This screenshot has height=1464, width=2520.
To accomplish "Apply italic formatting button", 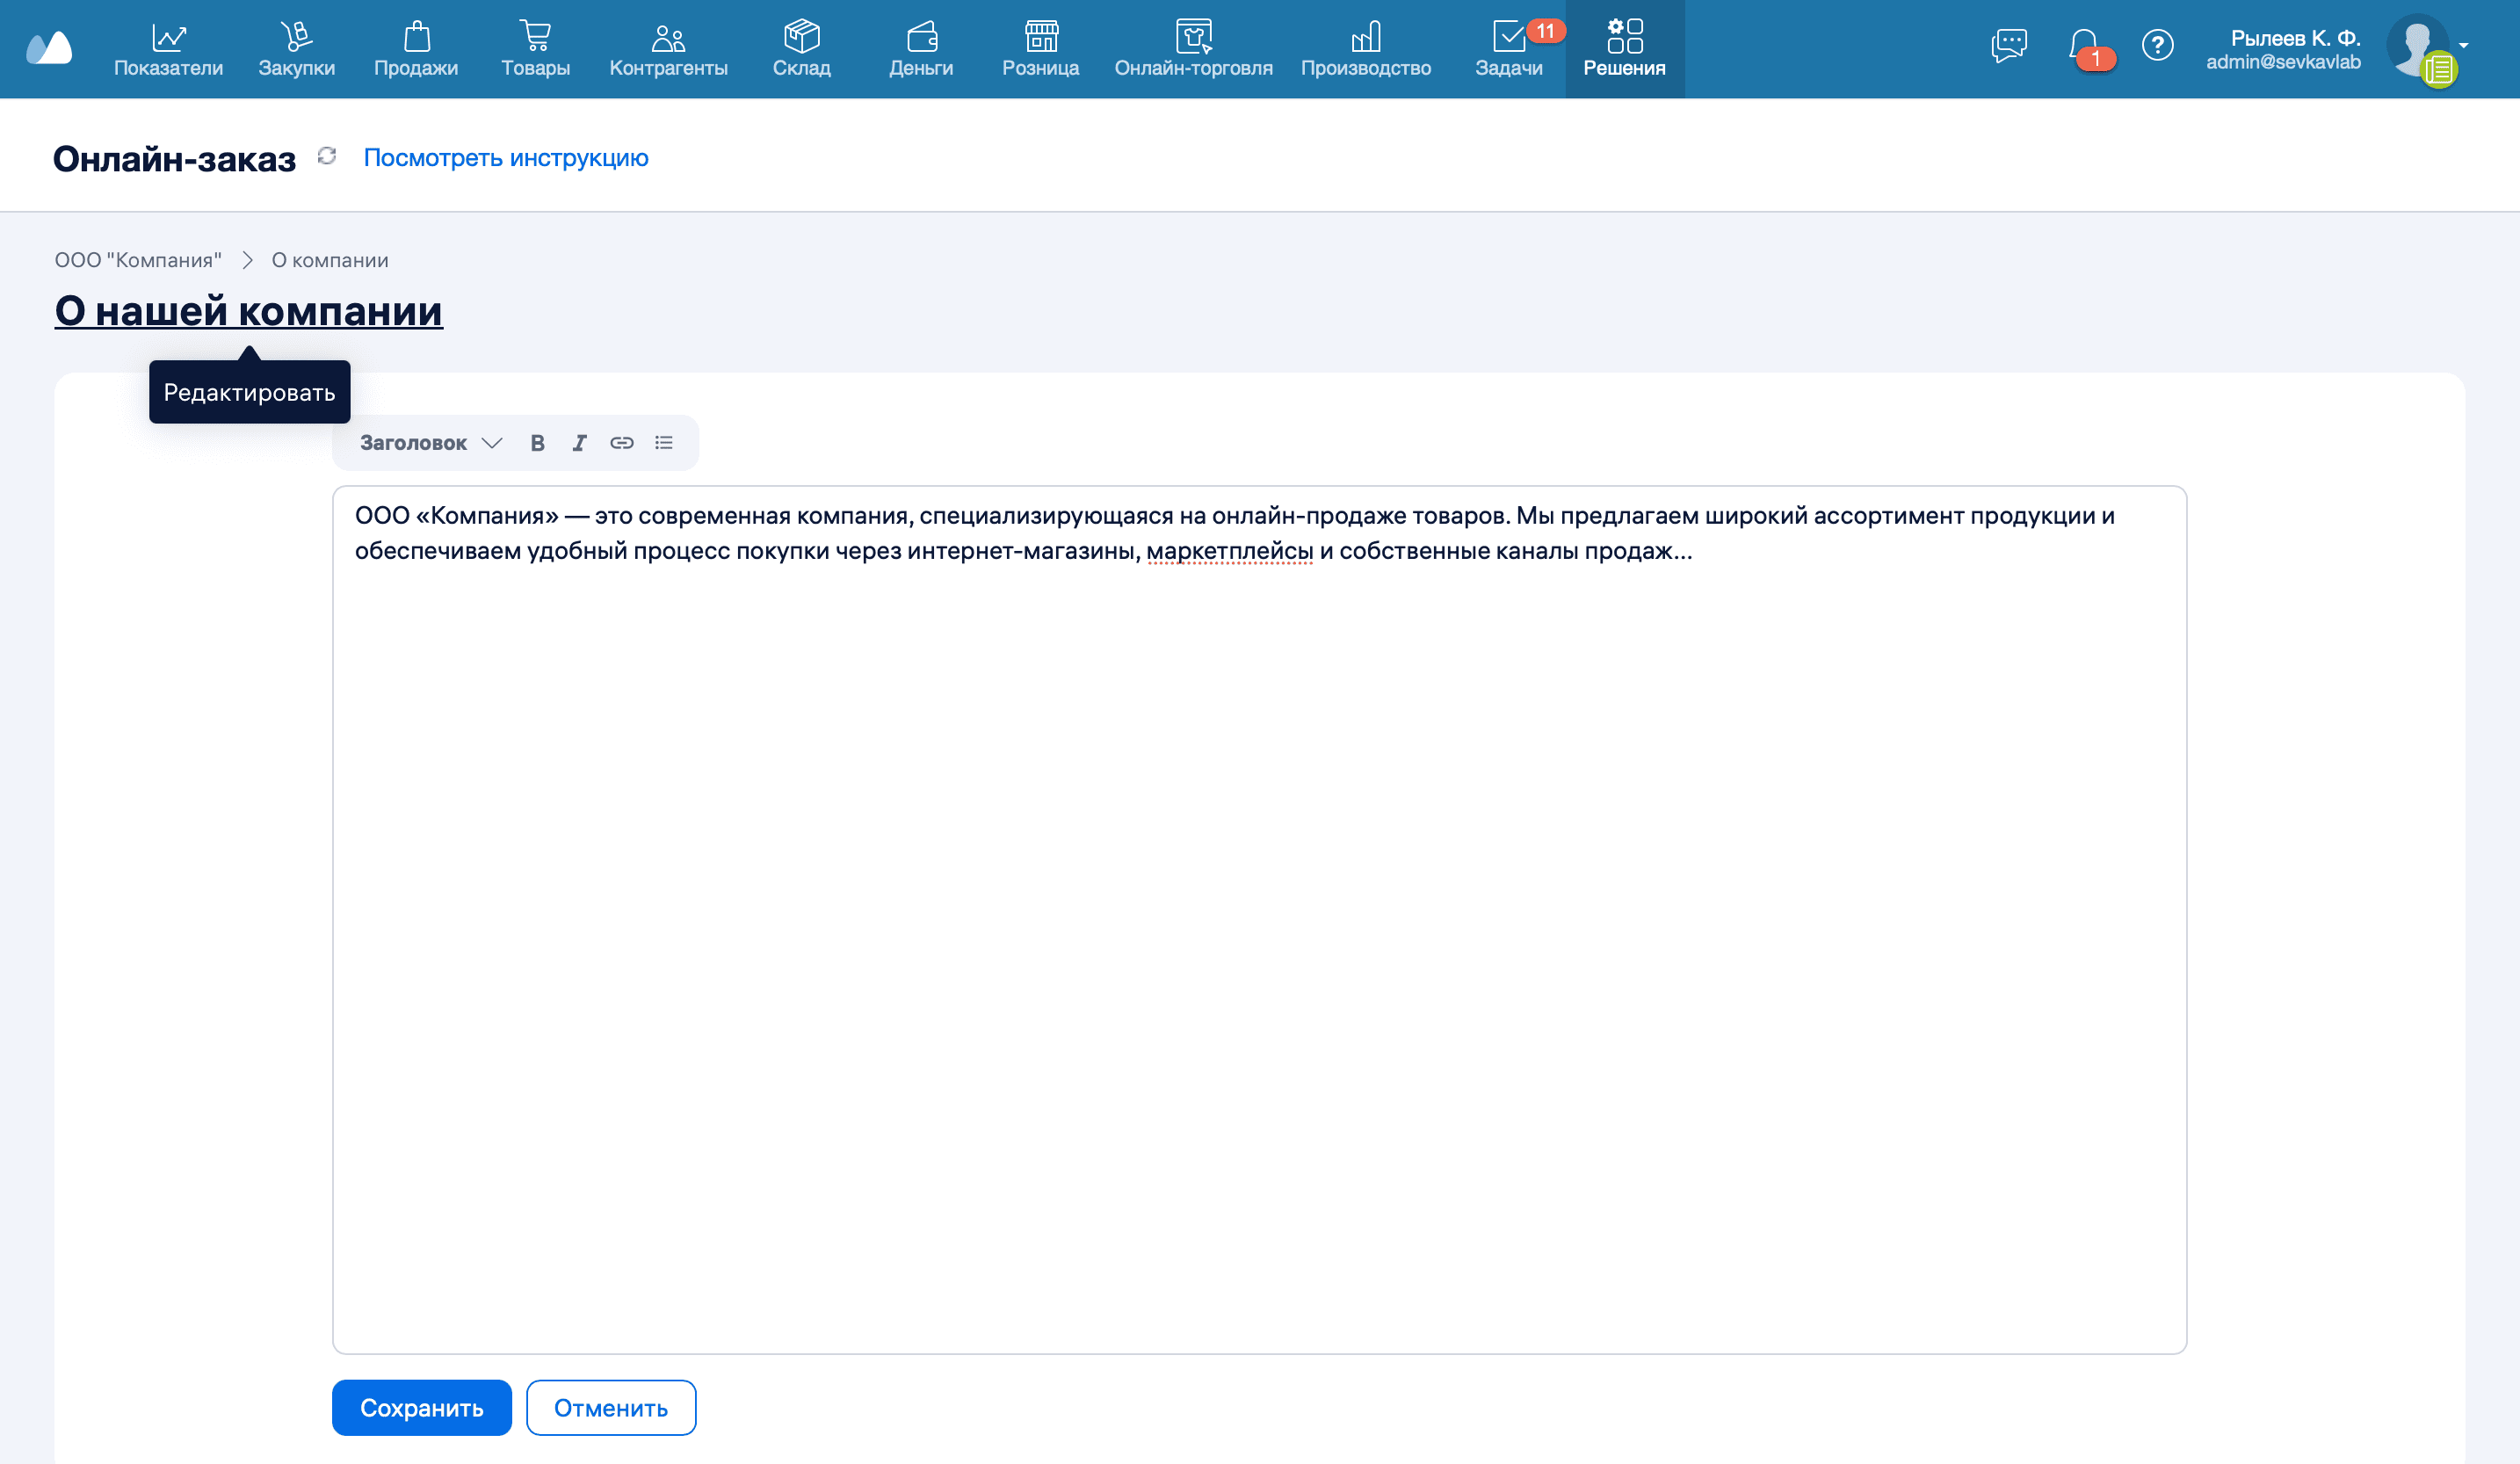I will point(579,443).
